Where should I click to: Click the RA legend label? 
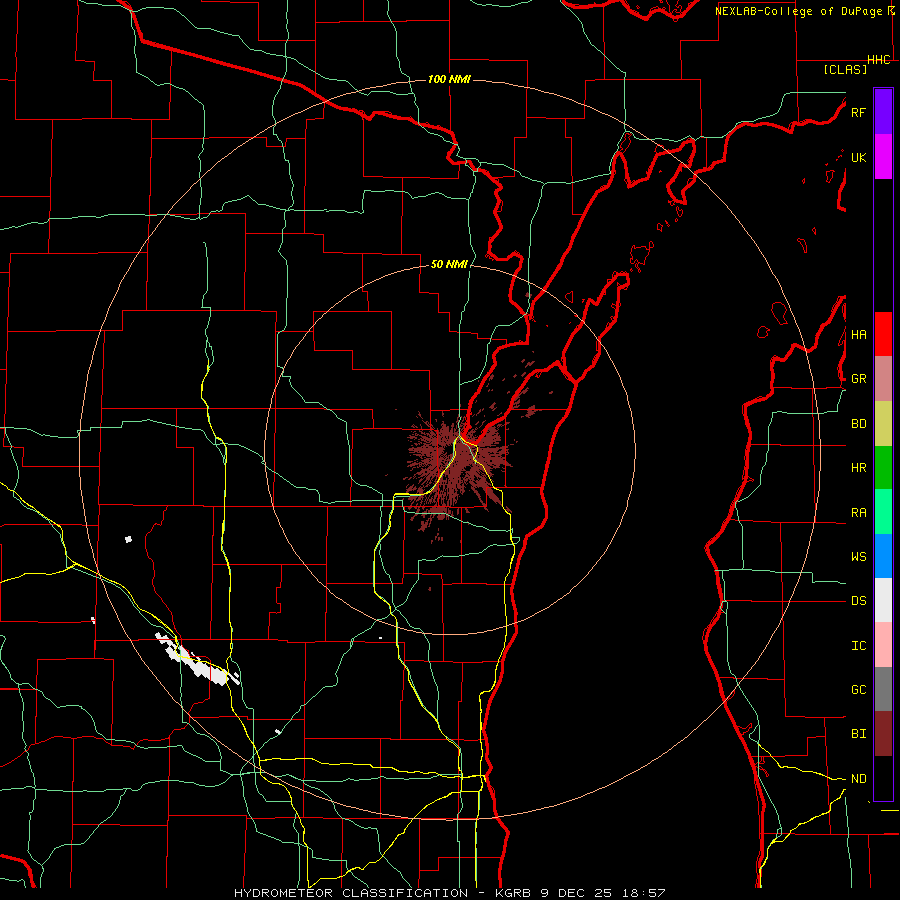(x=858, y=513)
